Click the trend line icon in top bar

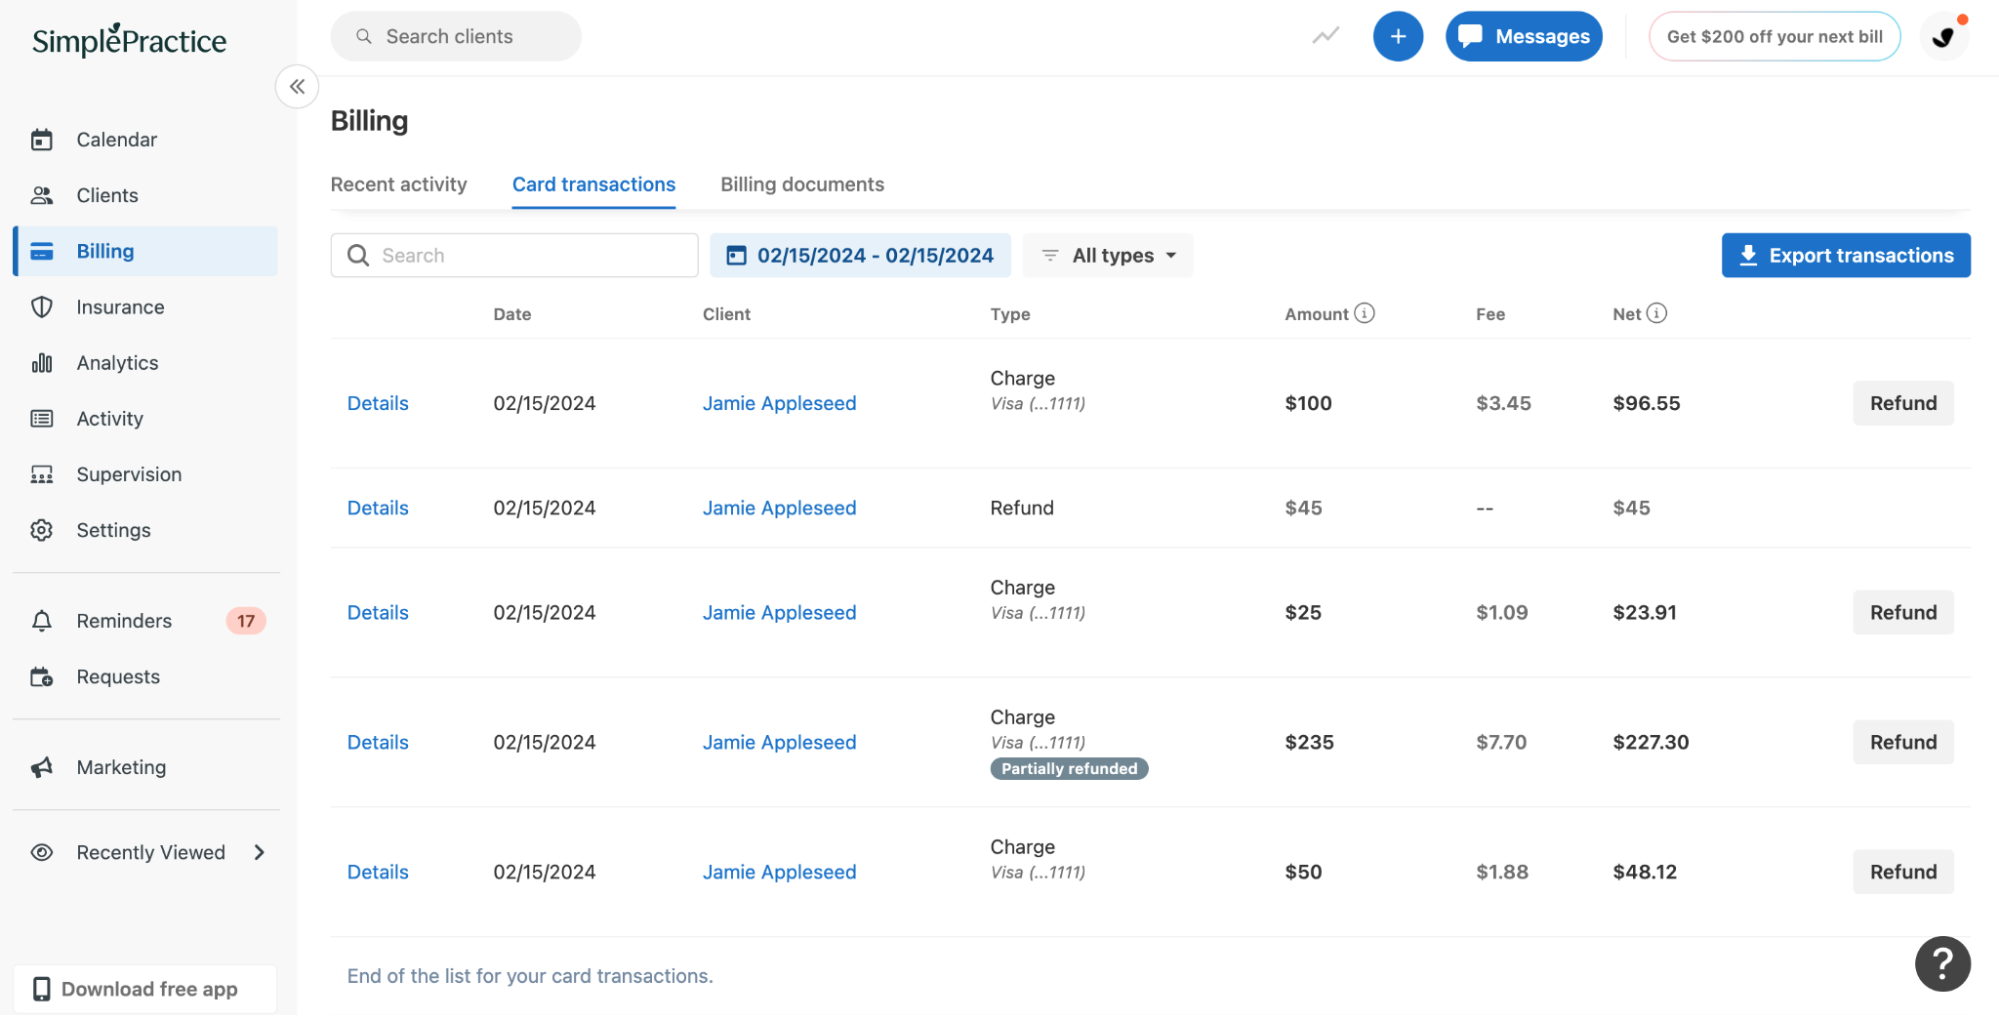[1326, 37]
